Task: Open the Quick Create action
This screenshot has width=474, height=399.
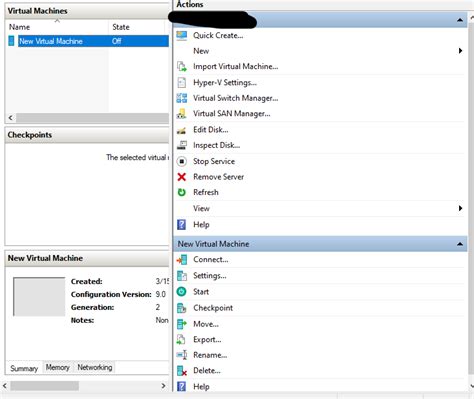Action: (218, 35)
